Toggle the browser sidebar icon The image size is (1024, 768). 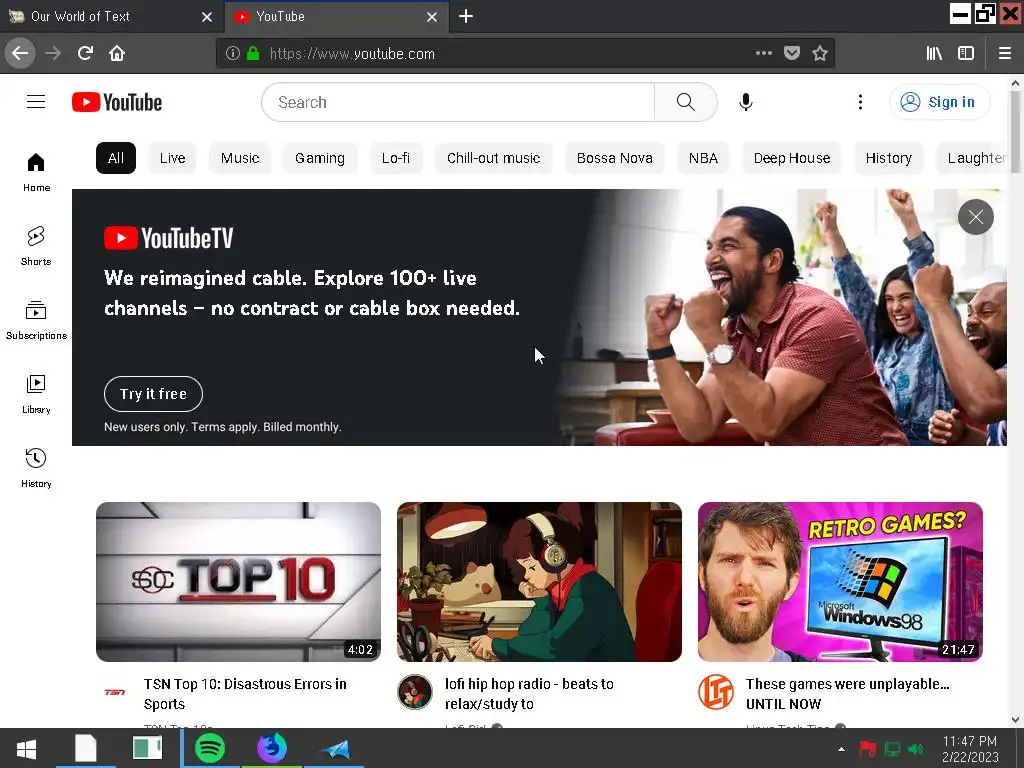[966, 54]
